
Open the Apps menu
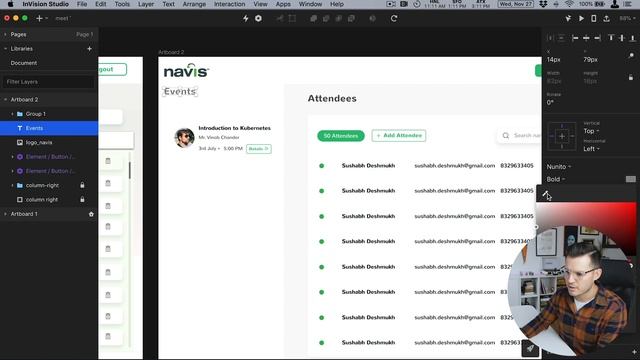(x=283, y=4)
